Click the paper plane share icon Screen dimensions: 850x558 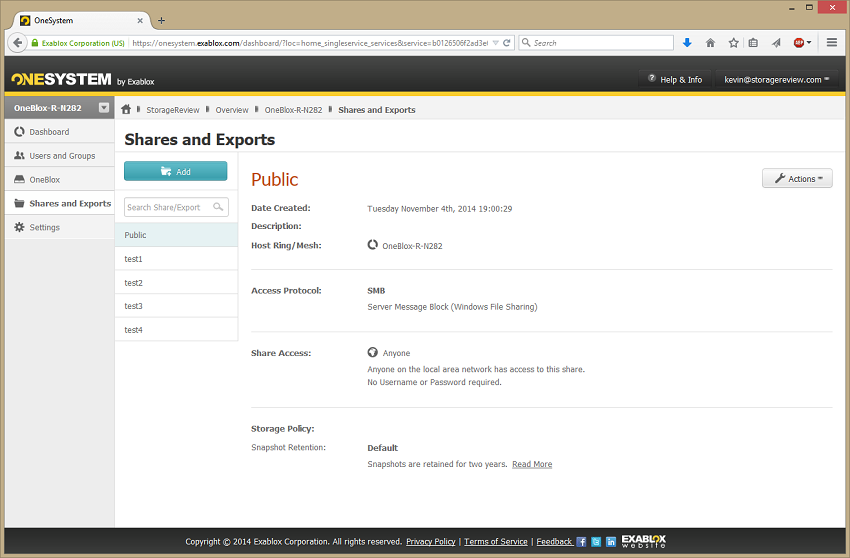[776, 43]
